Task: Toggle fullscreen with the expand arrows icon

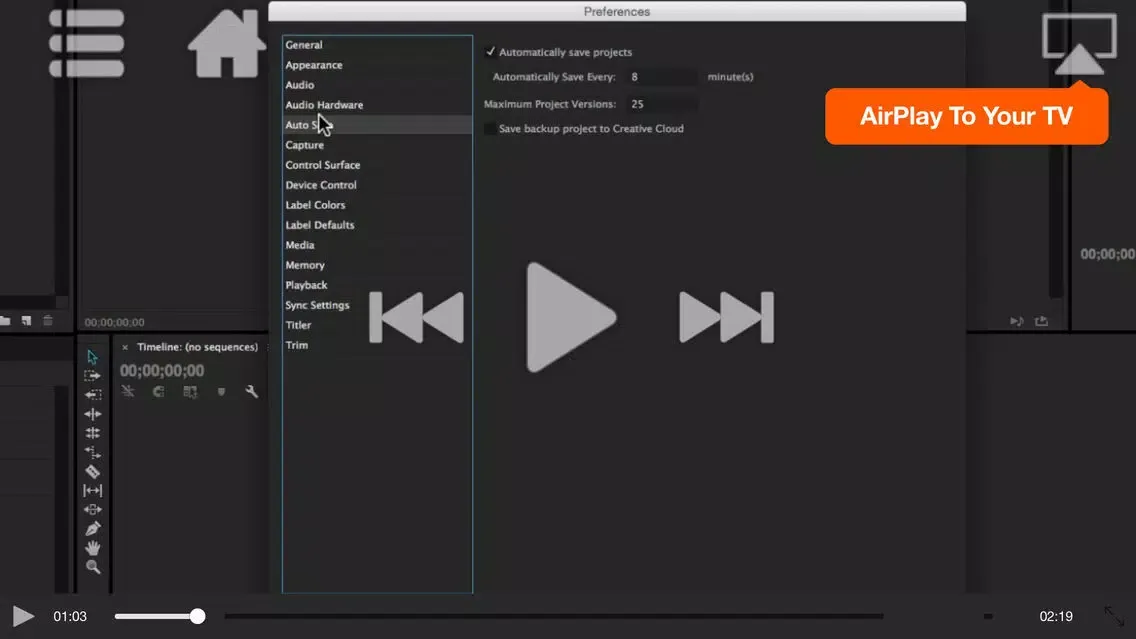Action: 1114,616
